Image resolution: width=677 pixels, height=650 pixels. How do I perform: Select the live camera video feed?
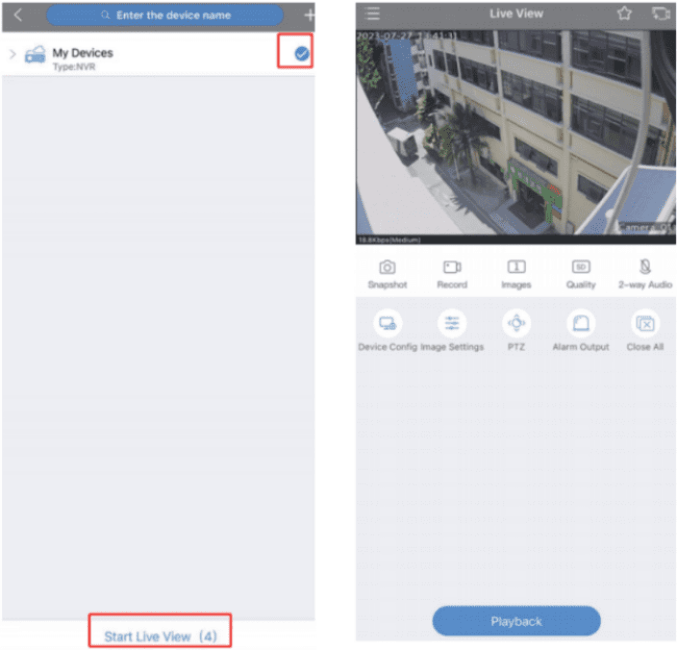[x=516, y=137]
